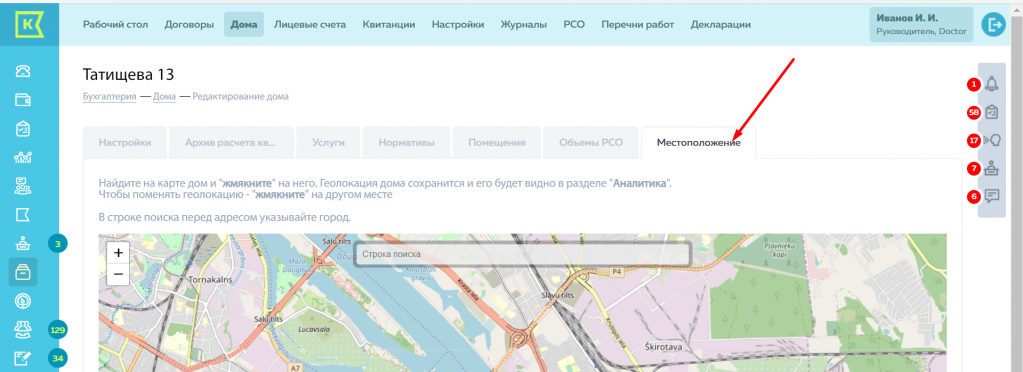This screenshot has width=1023, height=372.
Task: Open the circular coin icon in left sidebar
Action: click(x=23, y=302)
